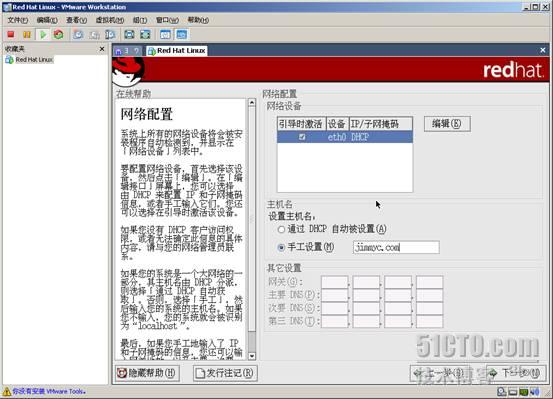
Task: Click the quick switch mode toolbar icon
Action: [x=146, y=35]
